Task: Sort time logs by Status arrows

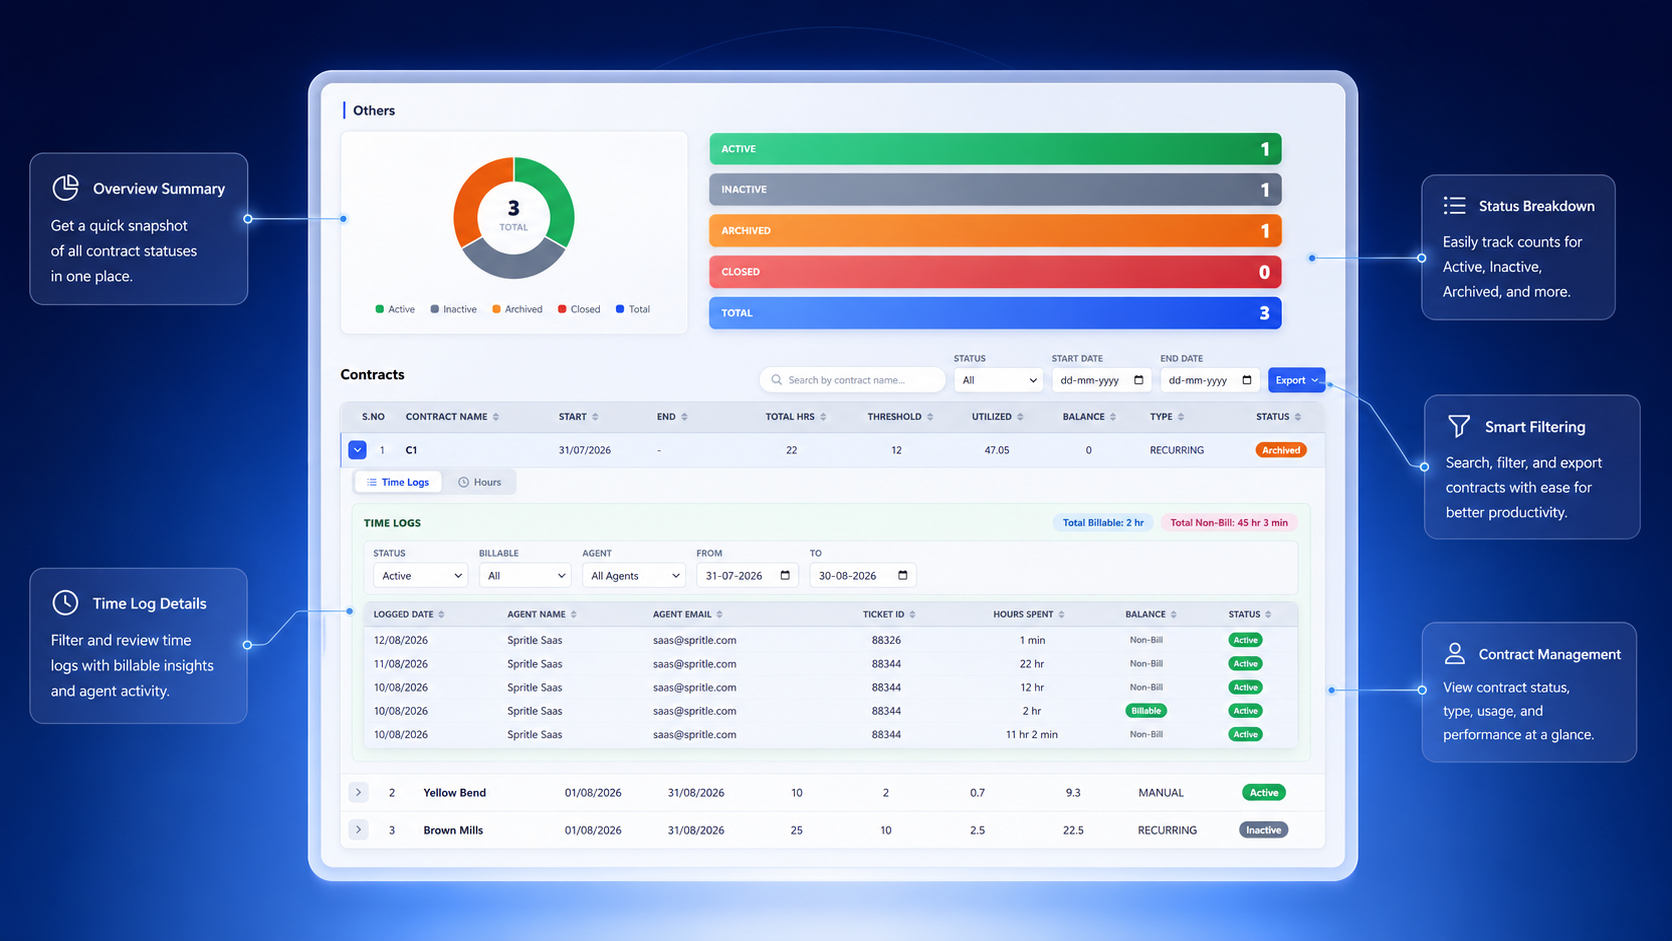Action: pyautogui.click(x=1268, y=614)
